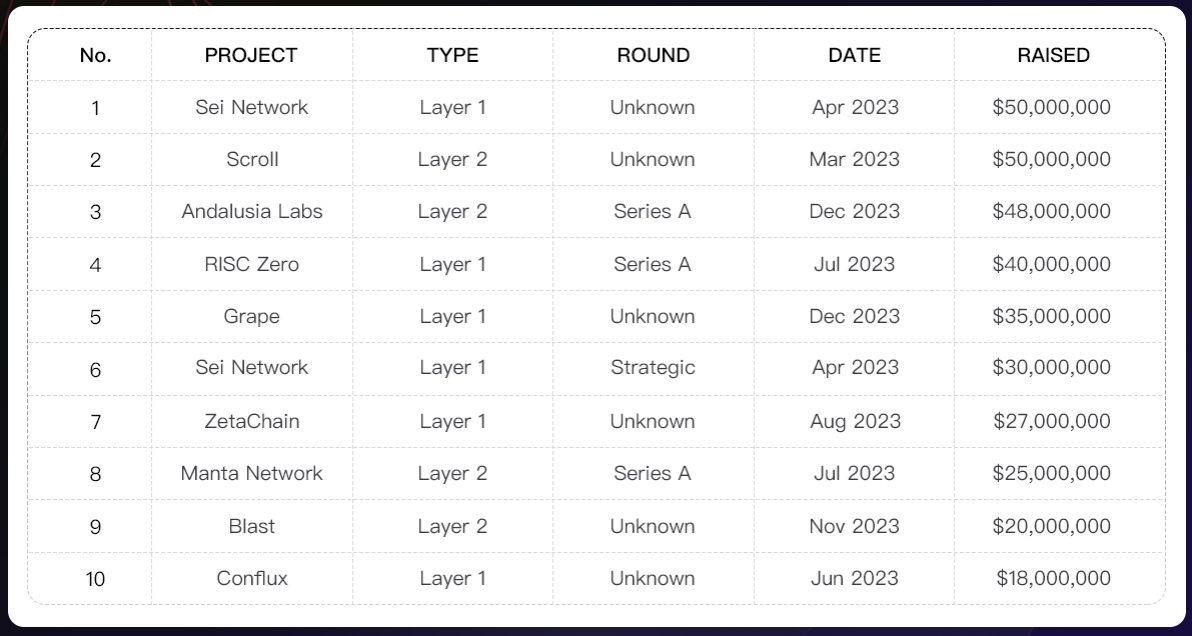Screen dimensions: 1192x636
Task: Select the Conflux project name
Action: click(x=252, y=578)
